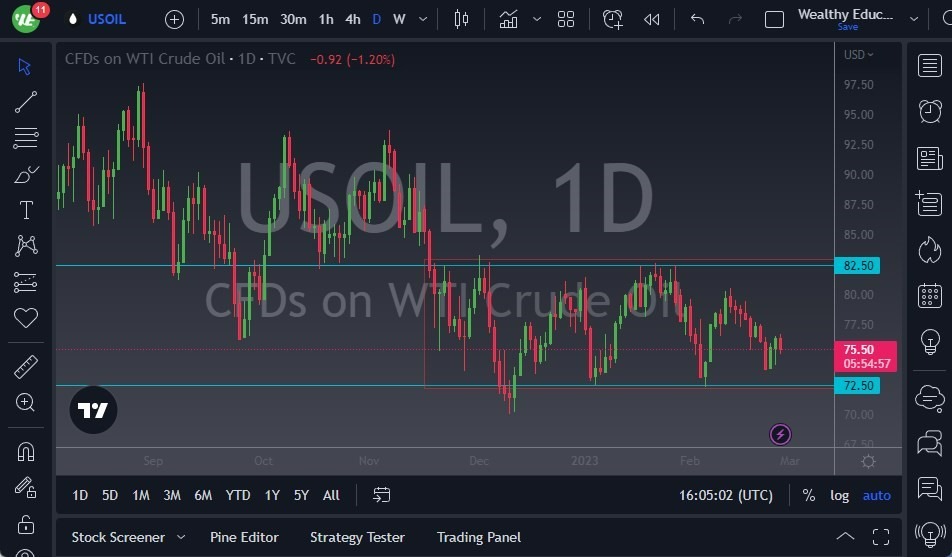Open USD currency dropdown
This screenshot has width=952, height=557.
pyautogui.click(x=858, y=55)
